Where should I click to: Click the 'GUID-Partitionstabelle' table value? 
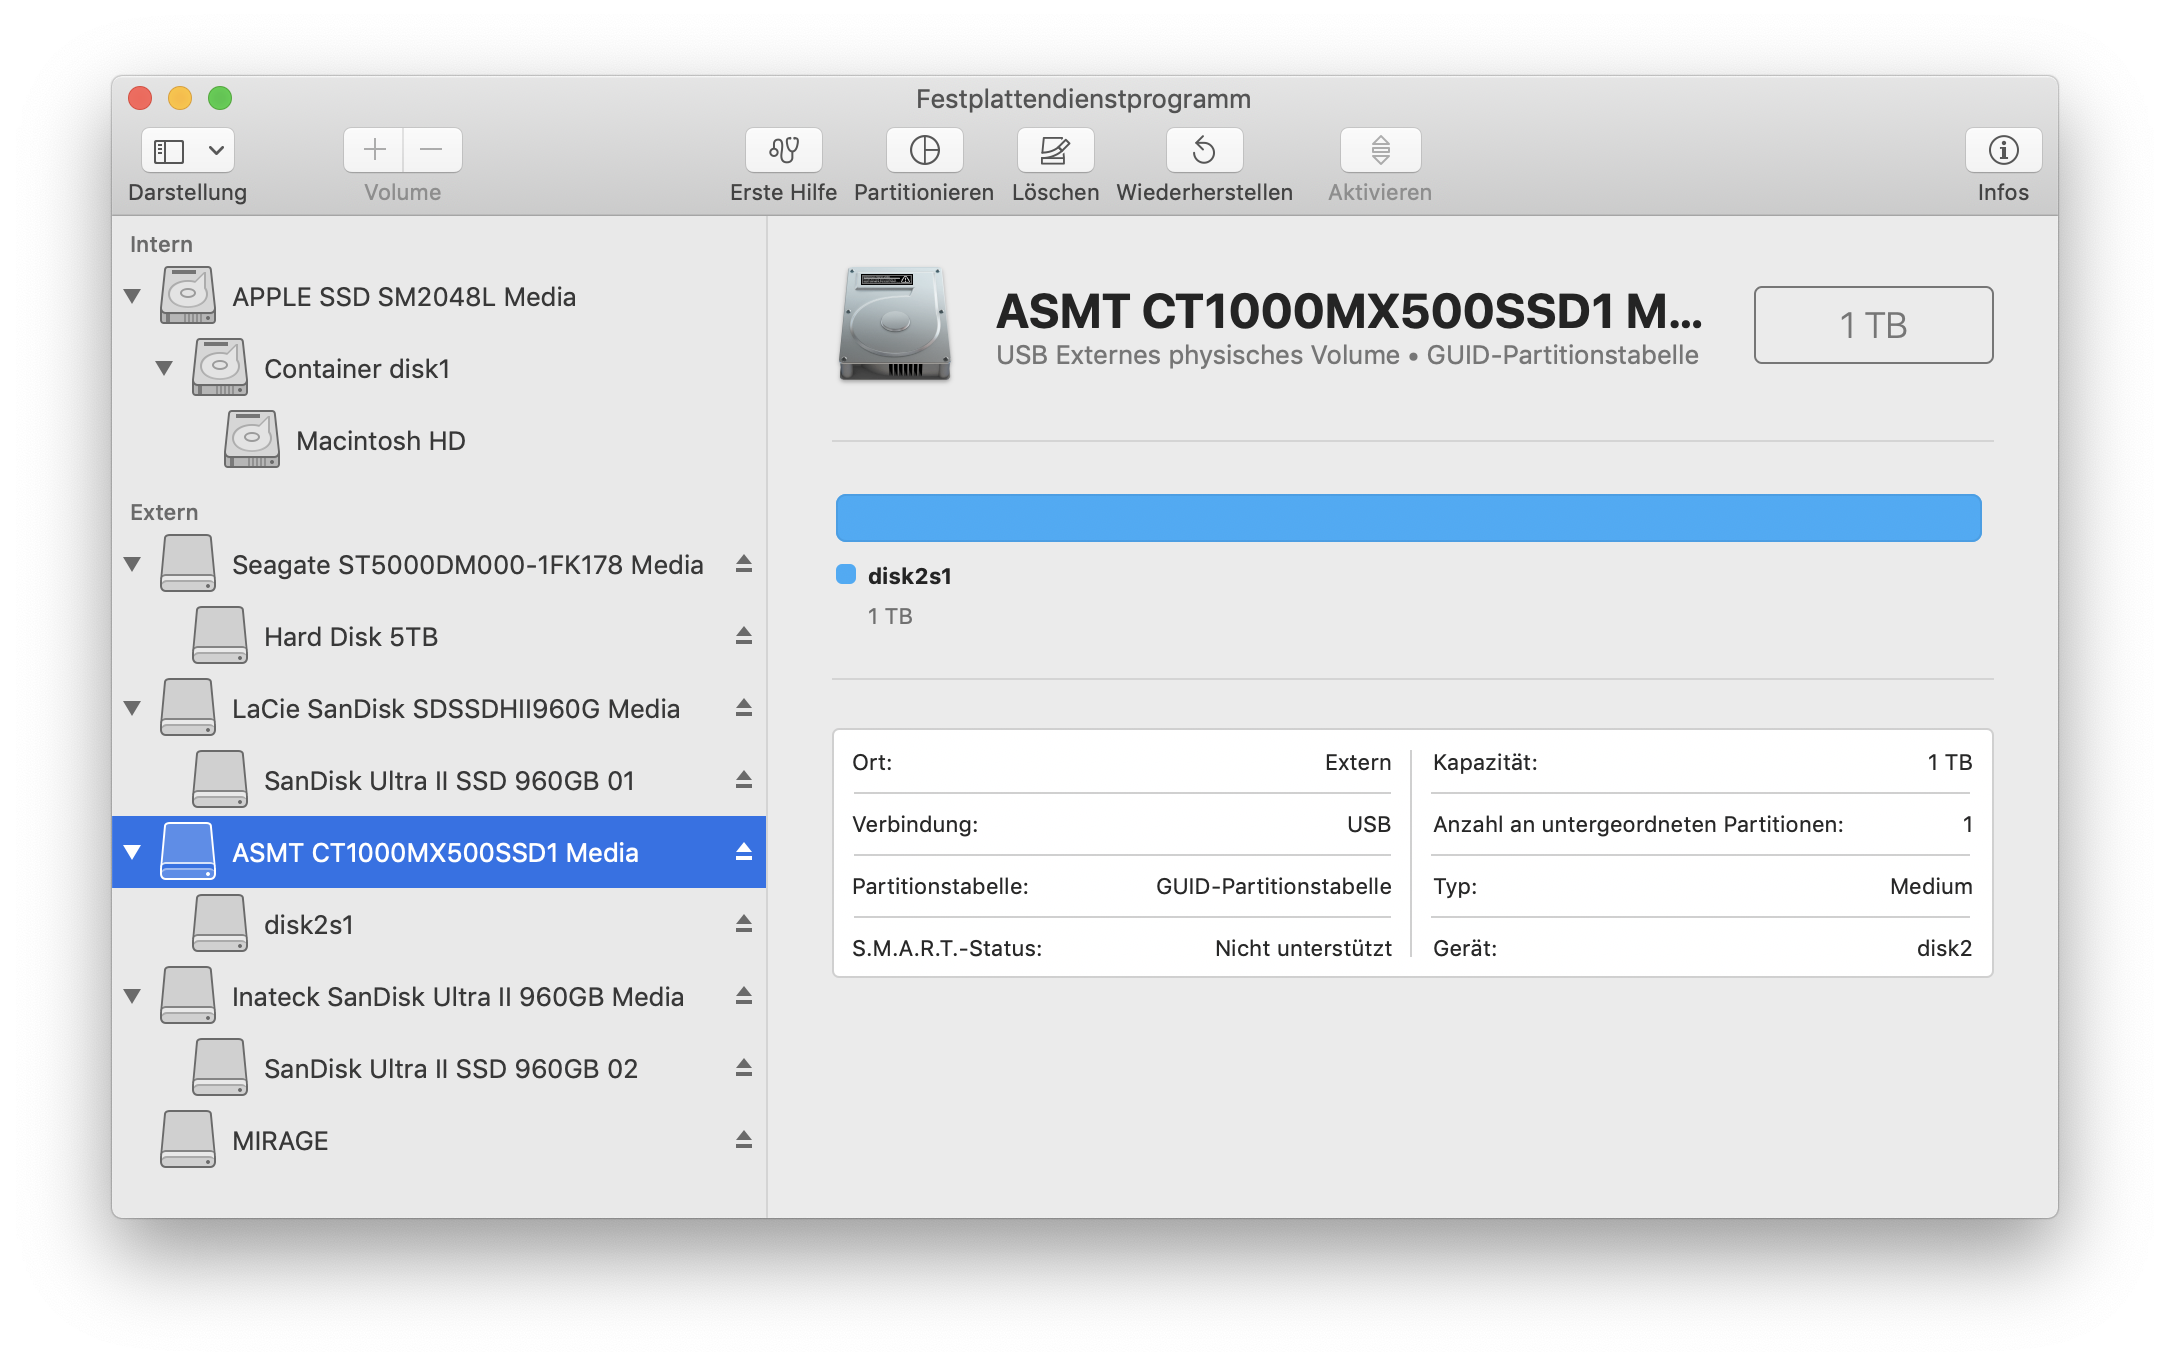(1273, 886)
